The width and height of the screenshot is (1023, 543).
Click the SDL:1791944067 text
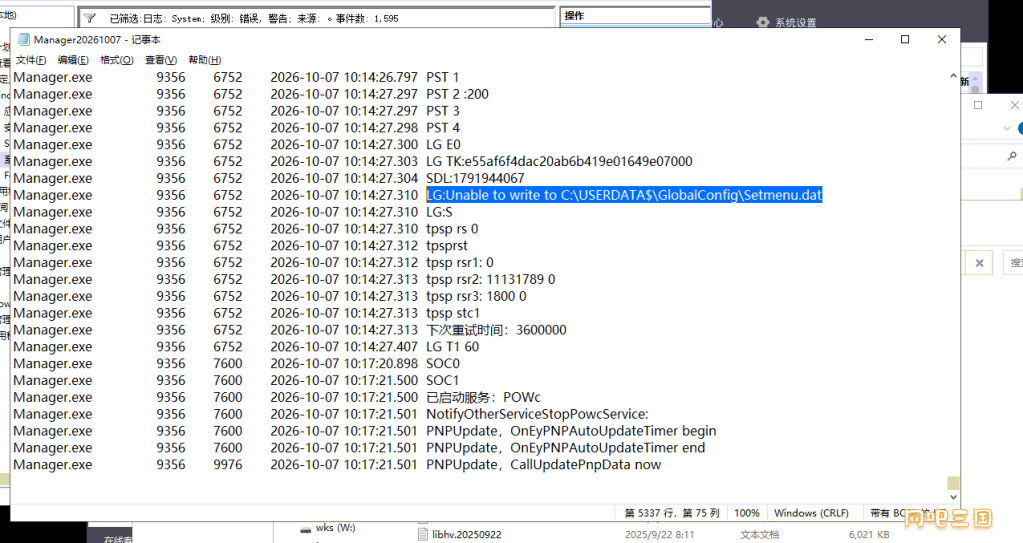[475, 178]
